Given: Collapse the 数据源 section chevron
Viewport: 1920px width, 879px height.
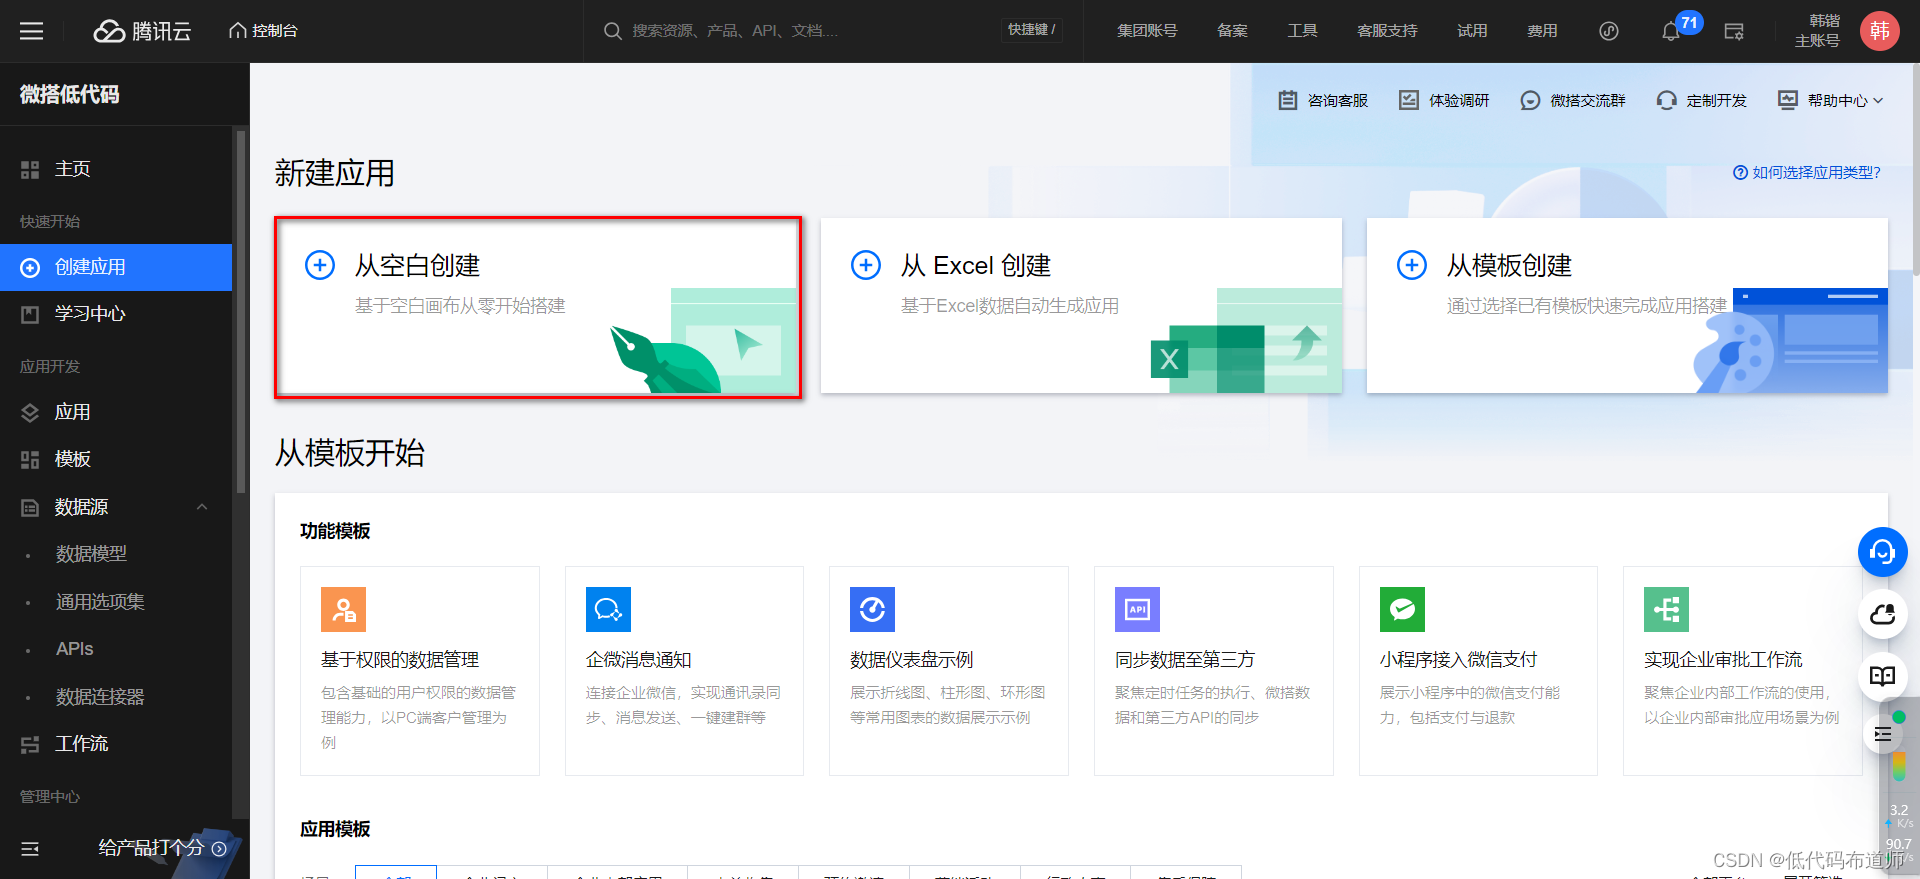Looking at the screenshot, I should coord(202,507).
